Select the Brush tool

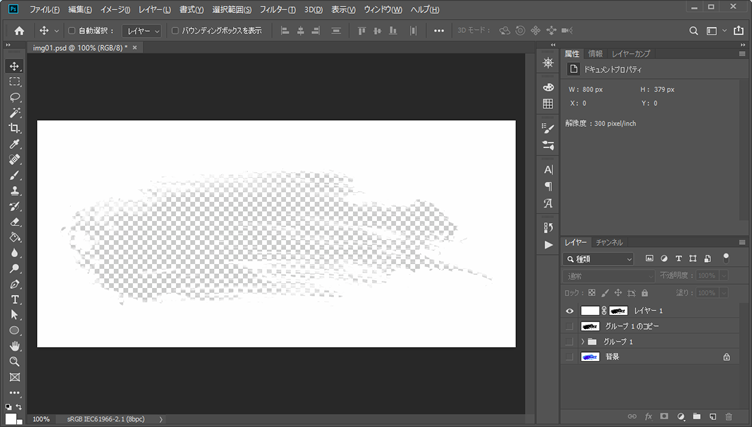pyautogui.click(x=14, y=175)
